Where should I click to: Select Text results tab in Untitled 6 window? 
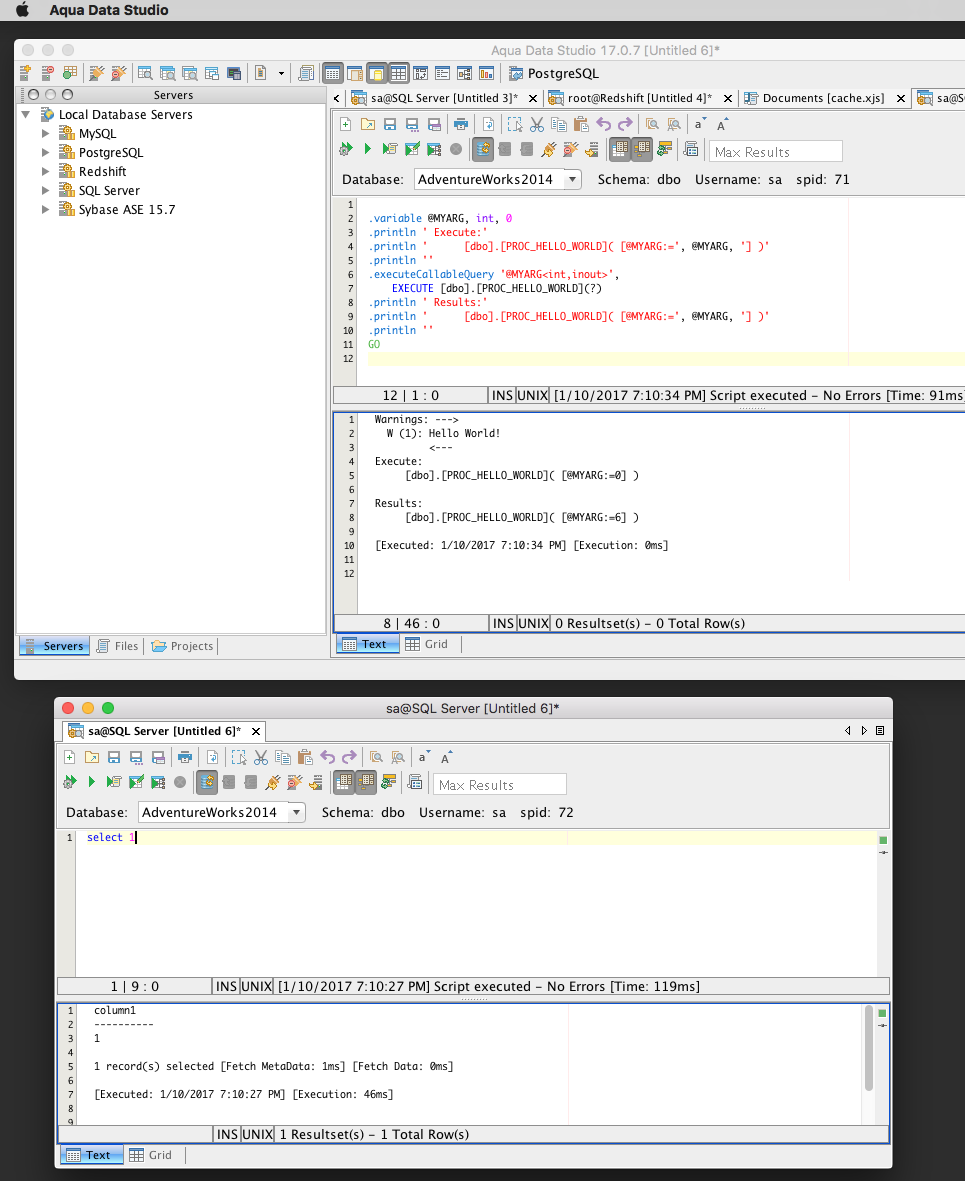90,1155
